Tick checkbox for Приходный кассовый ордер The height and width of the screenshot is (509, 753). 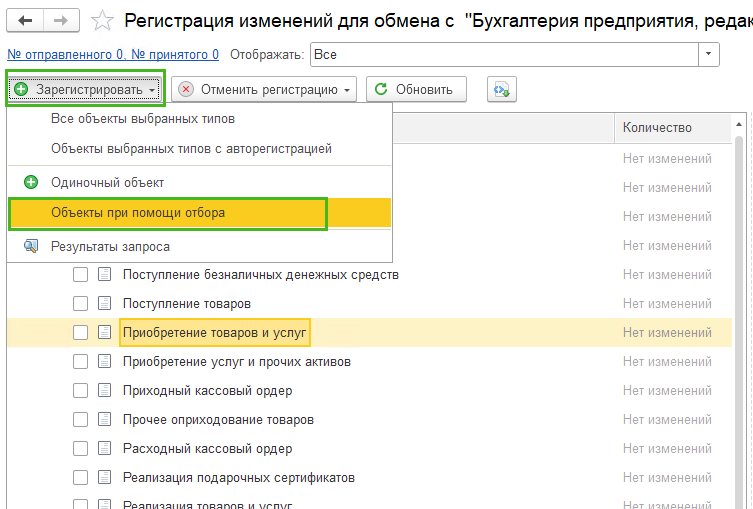coord(80,390)
